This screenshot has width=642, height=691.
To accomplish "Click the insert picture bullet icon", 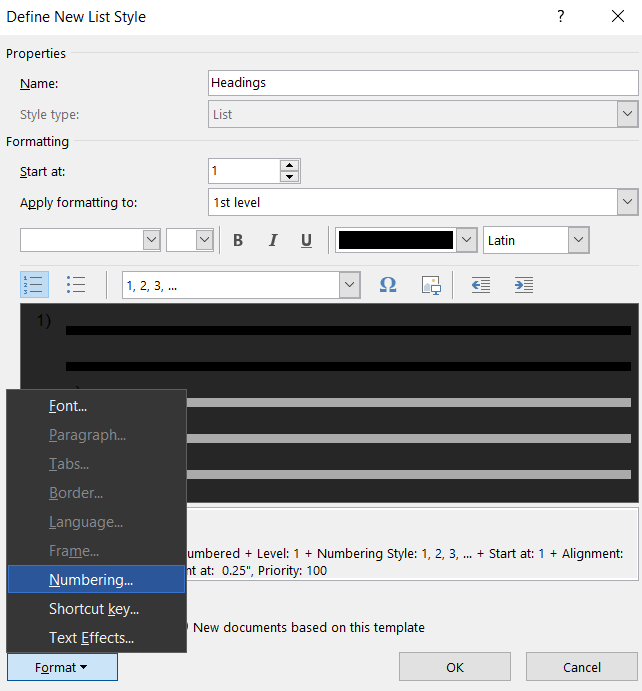I will (x=431, y=285).
